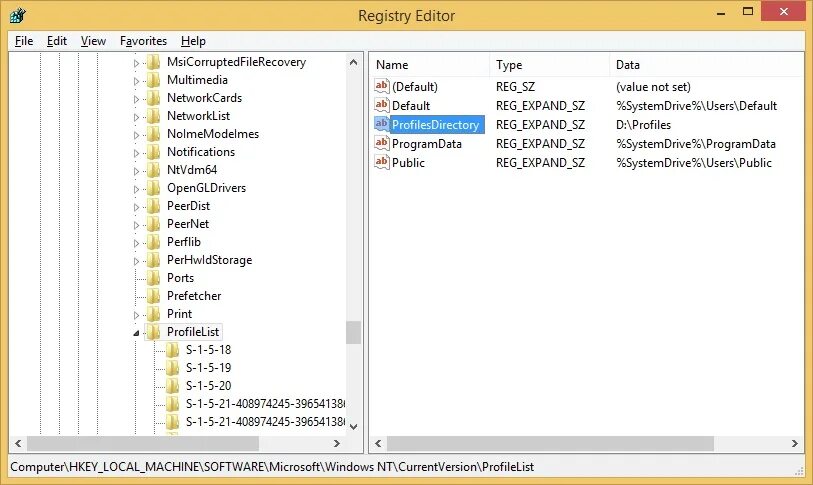Click tree pane scroll right arrow
The width and height of the screenshot is (813, 485).
click(x=337, y=444)
